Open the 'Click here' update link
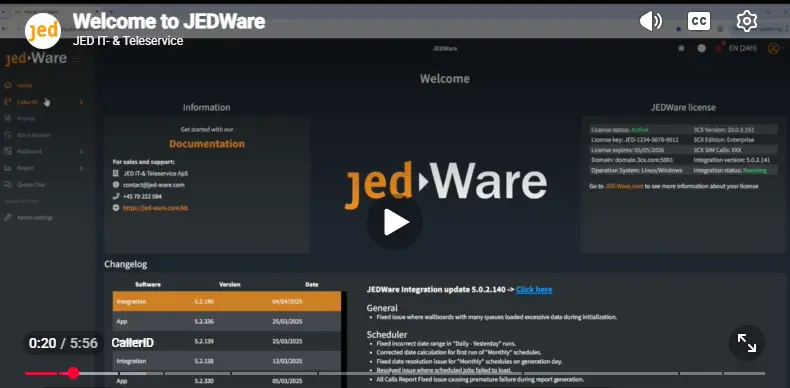The image size is (790, 388). pos(534,289)
